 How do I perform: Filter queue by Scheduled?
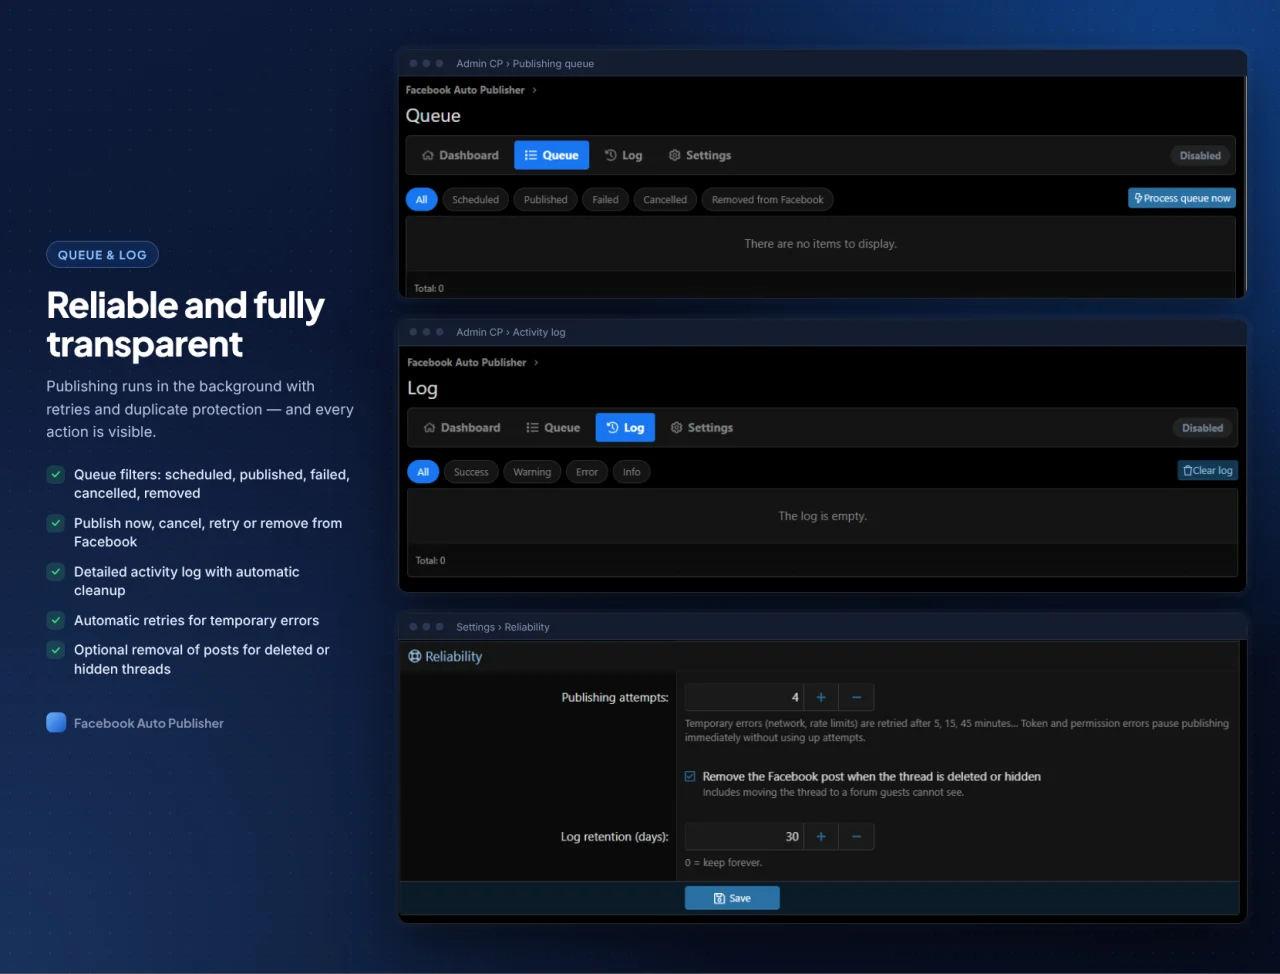tap(475, 200)
